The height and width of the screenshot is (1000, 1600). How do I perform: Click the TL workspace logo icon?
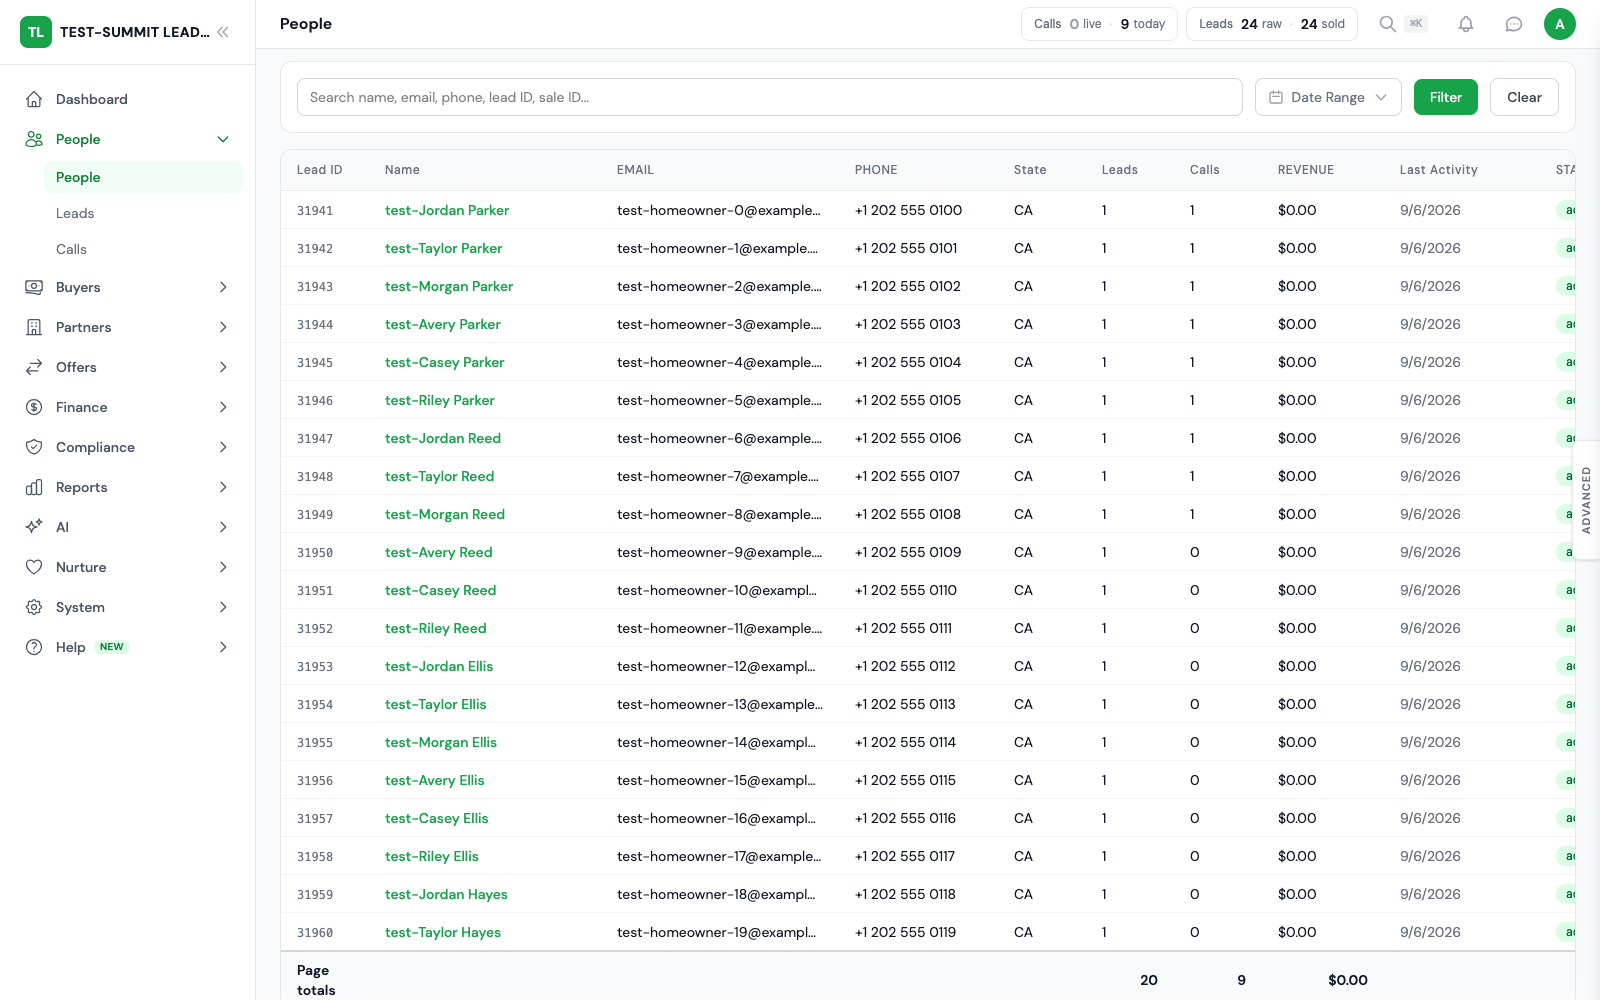coord(36,32)
